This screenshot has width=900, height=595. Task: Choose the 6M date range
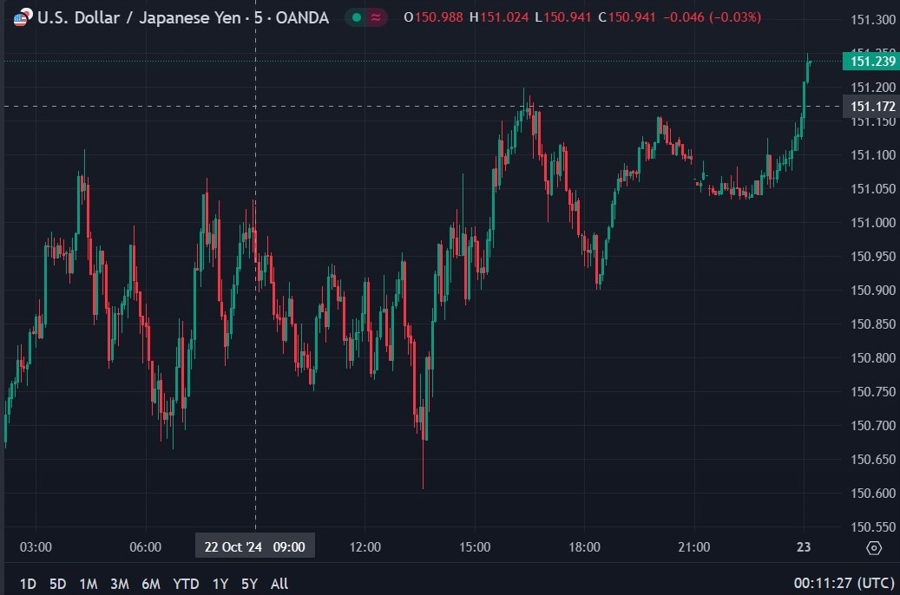pos(151,583)
